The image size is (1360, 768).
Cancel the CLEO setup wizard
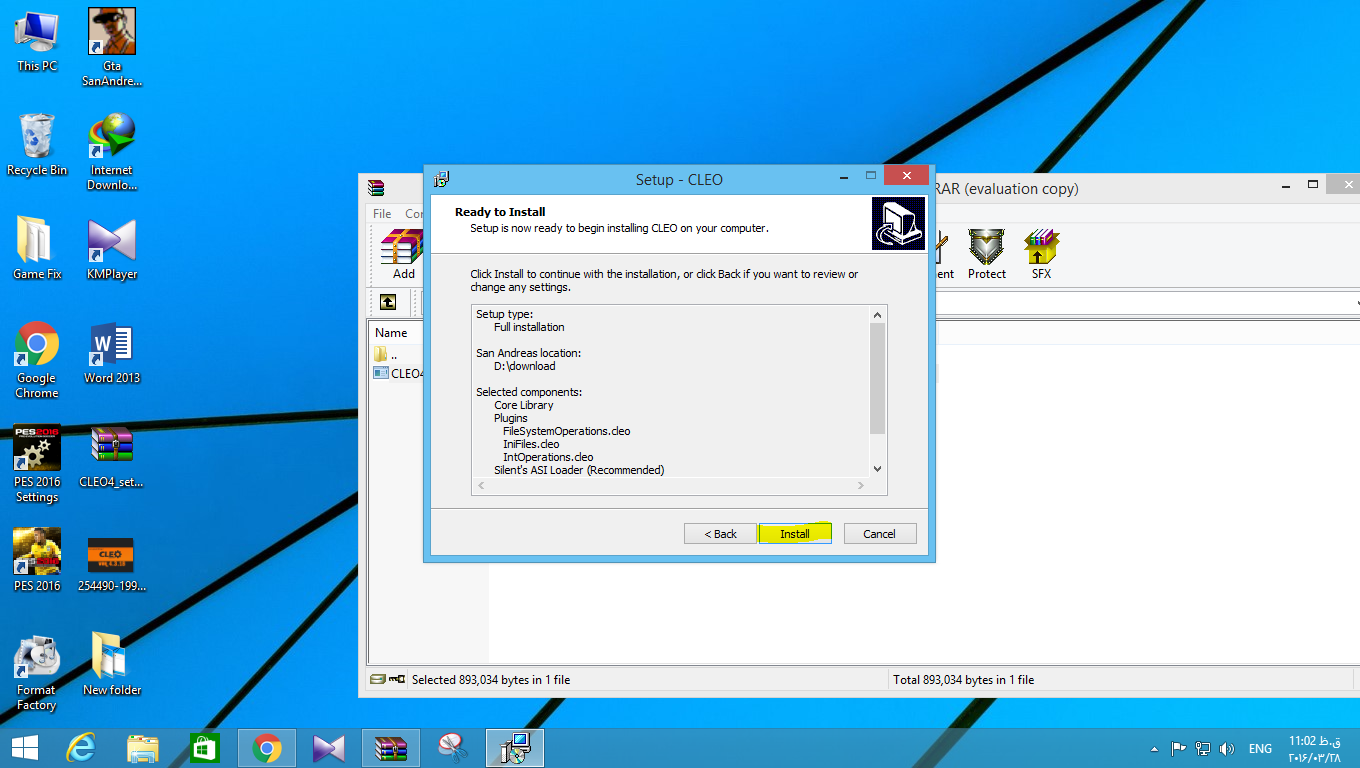pos(880,533)
